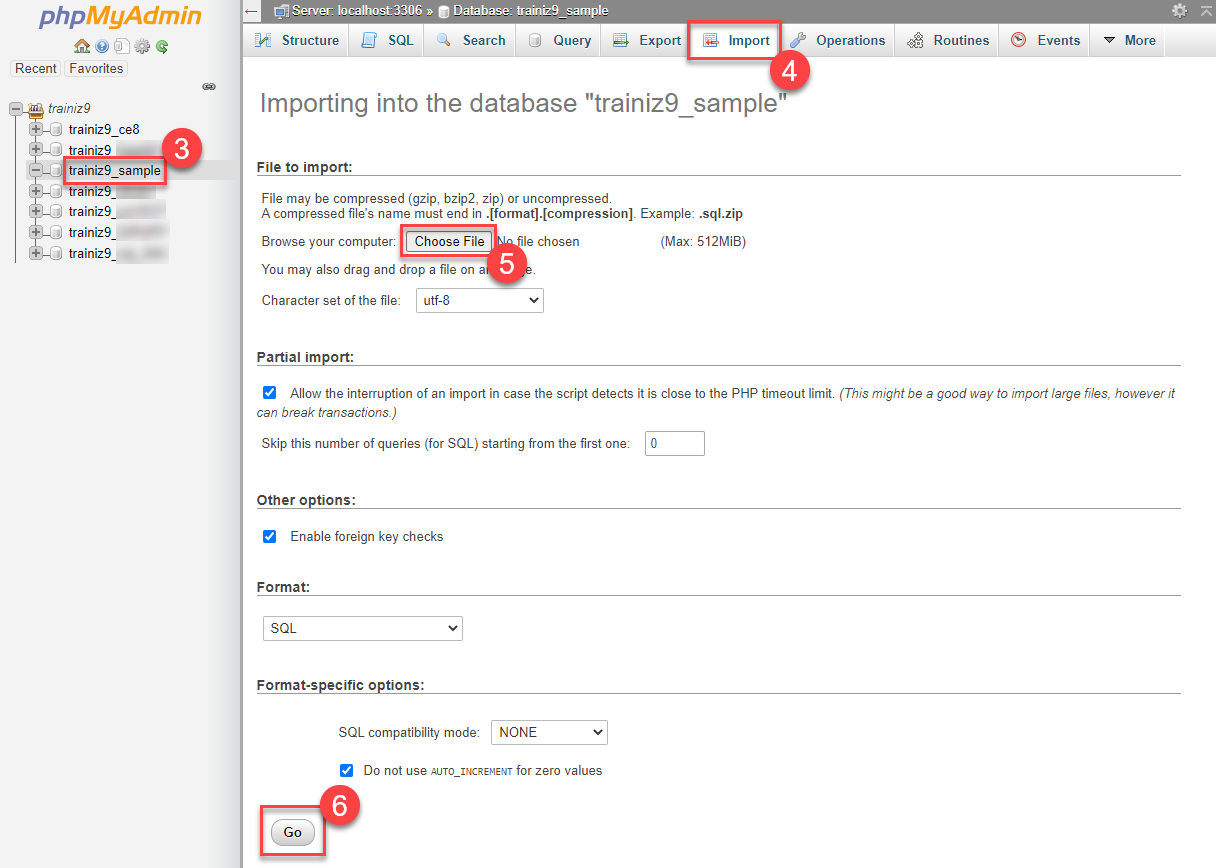Open the character set dropdown
The image size is (1216, 868).
(479, 300)
